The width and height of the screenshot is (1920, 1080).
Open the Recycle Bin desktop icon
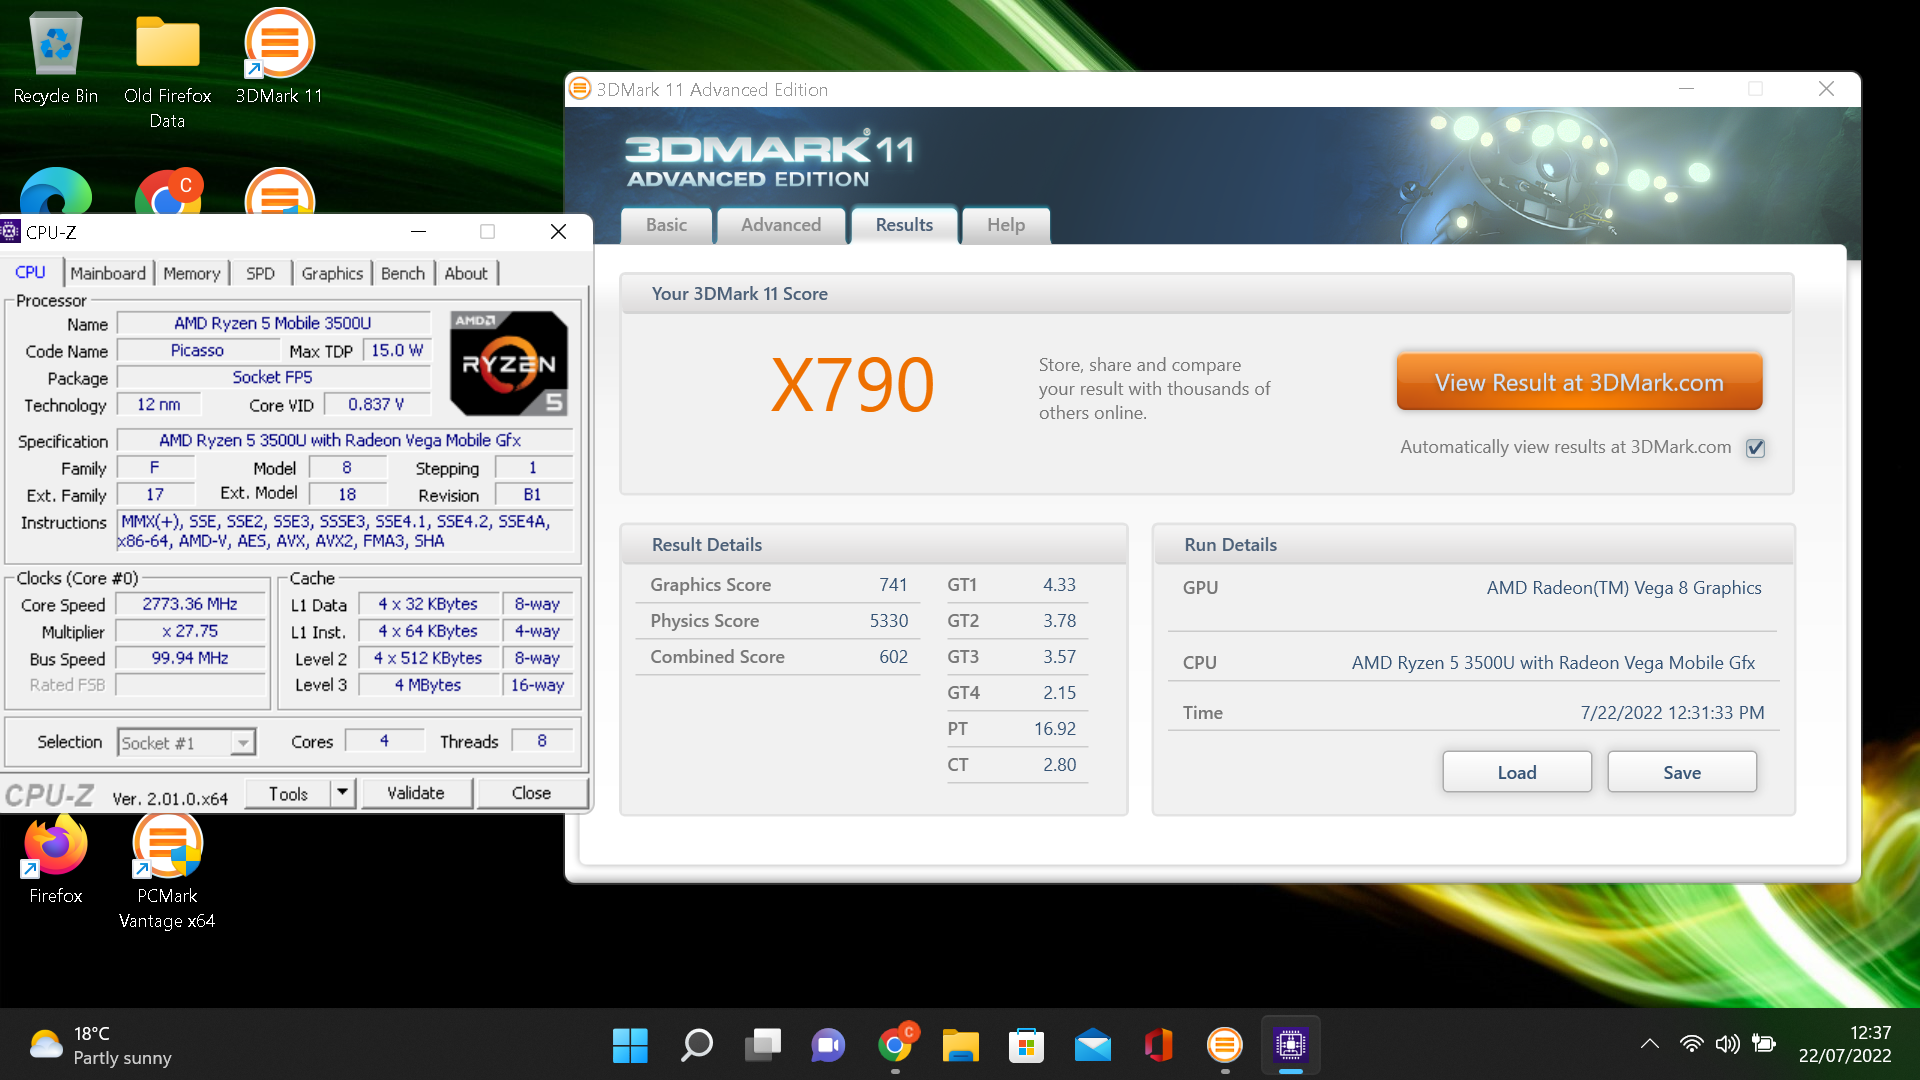tap(56, 58)
